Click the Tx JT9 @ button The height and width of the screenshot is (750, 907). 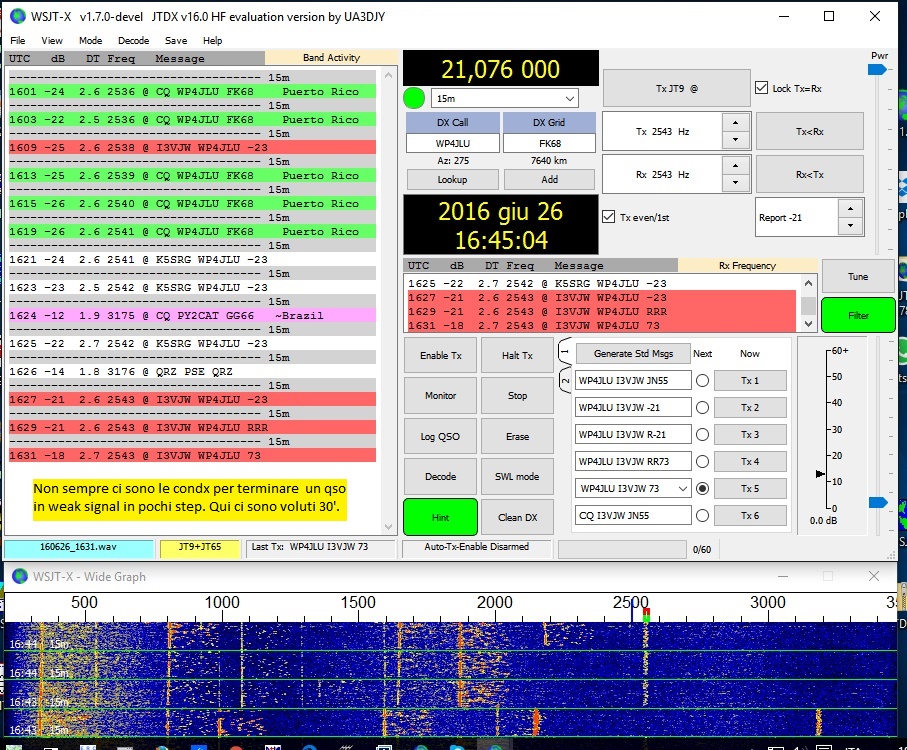677,88
